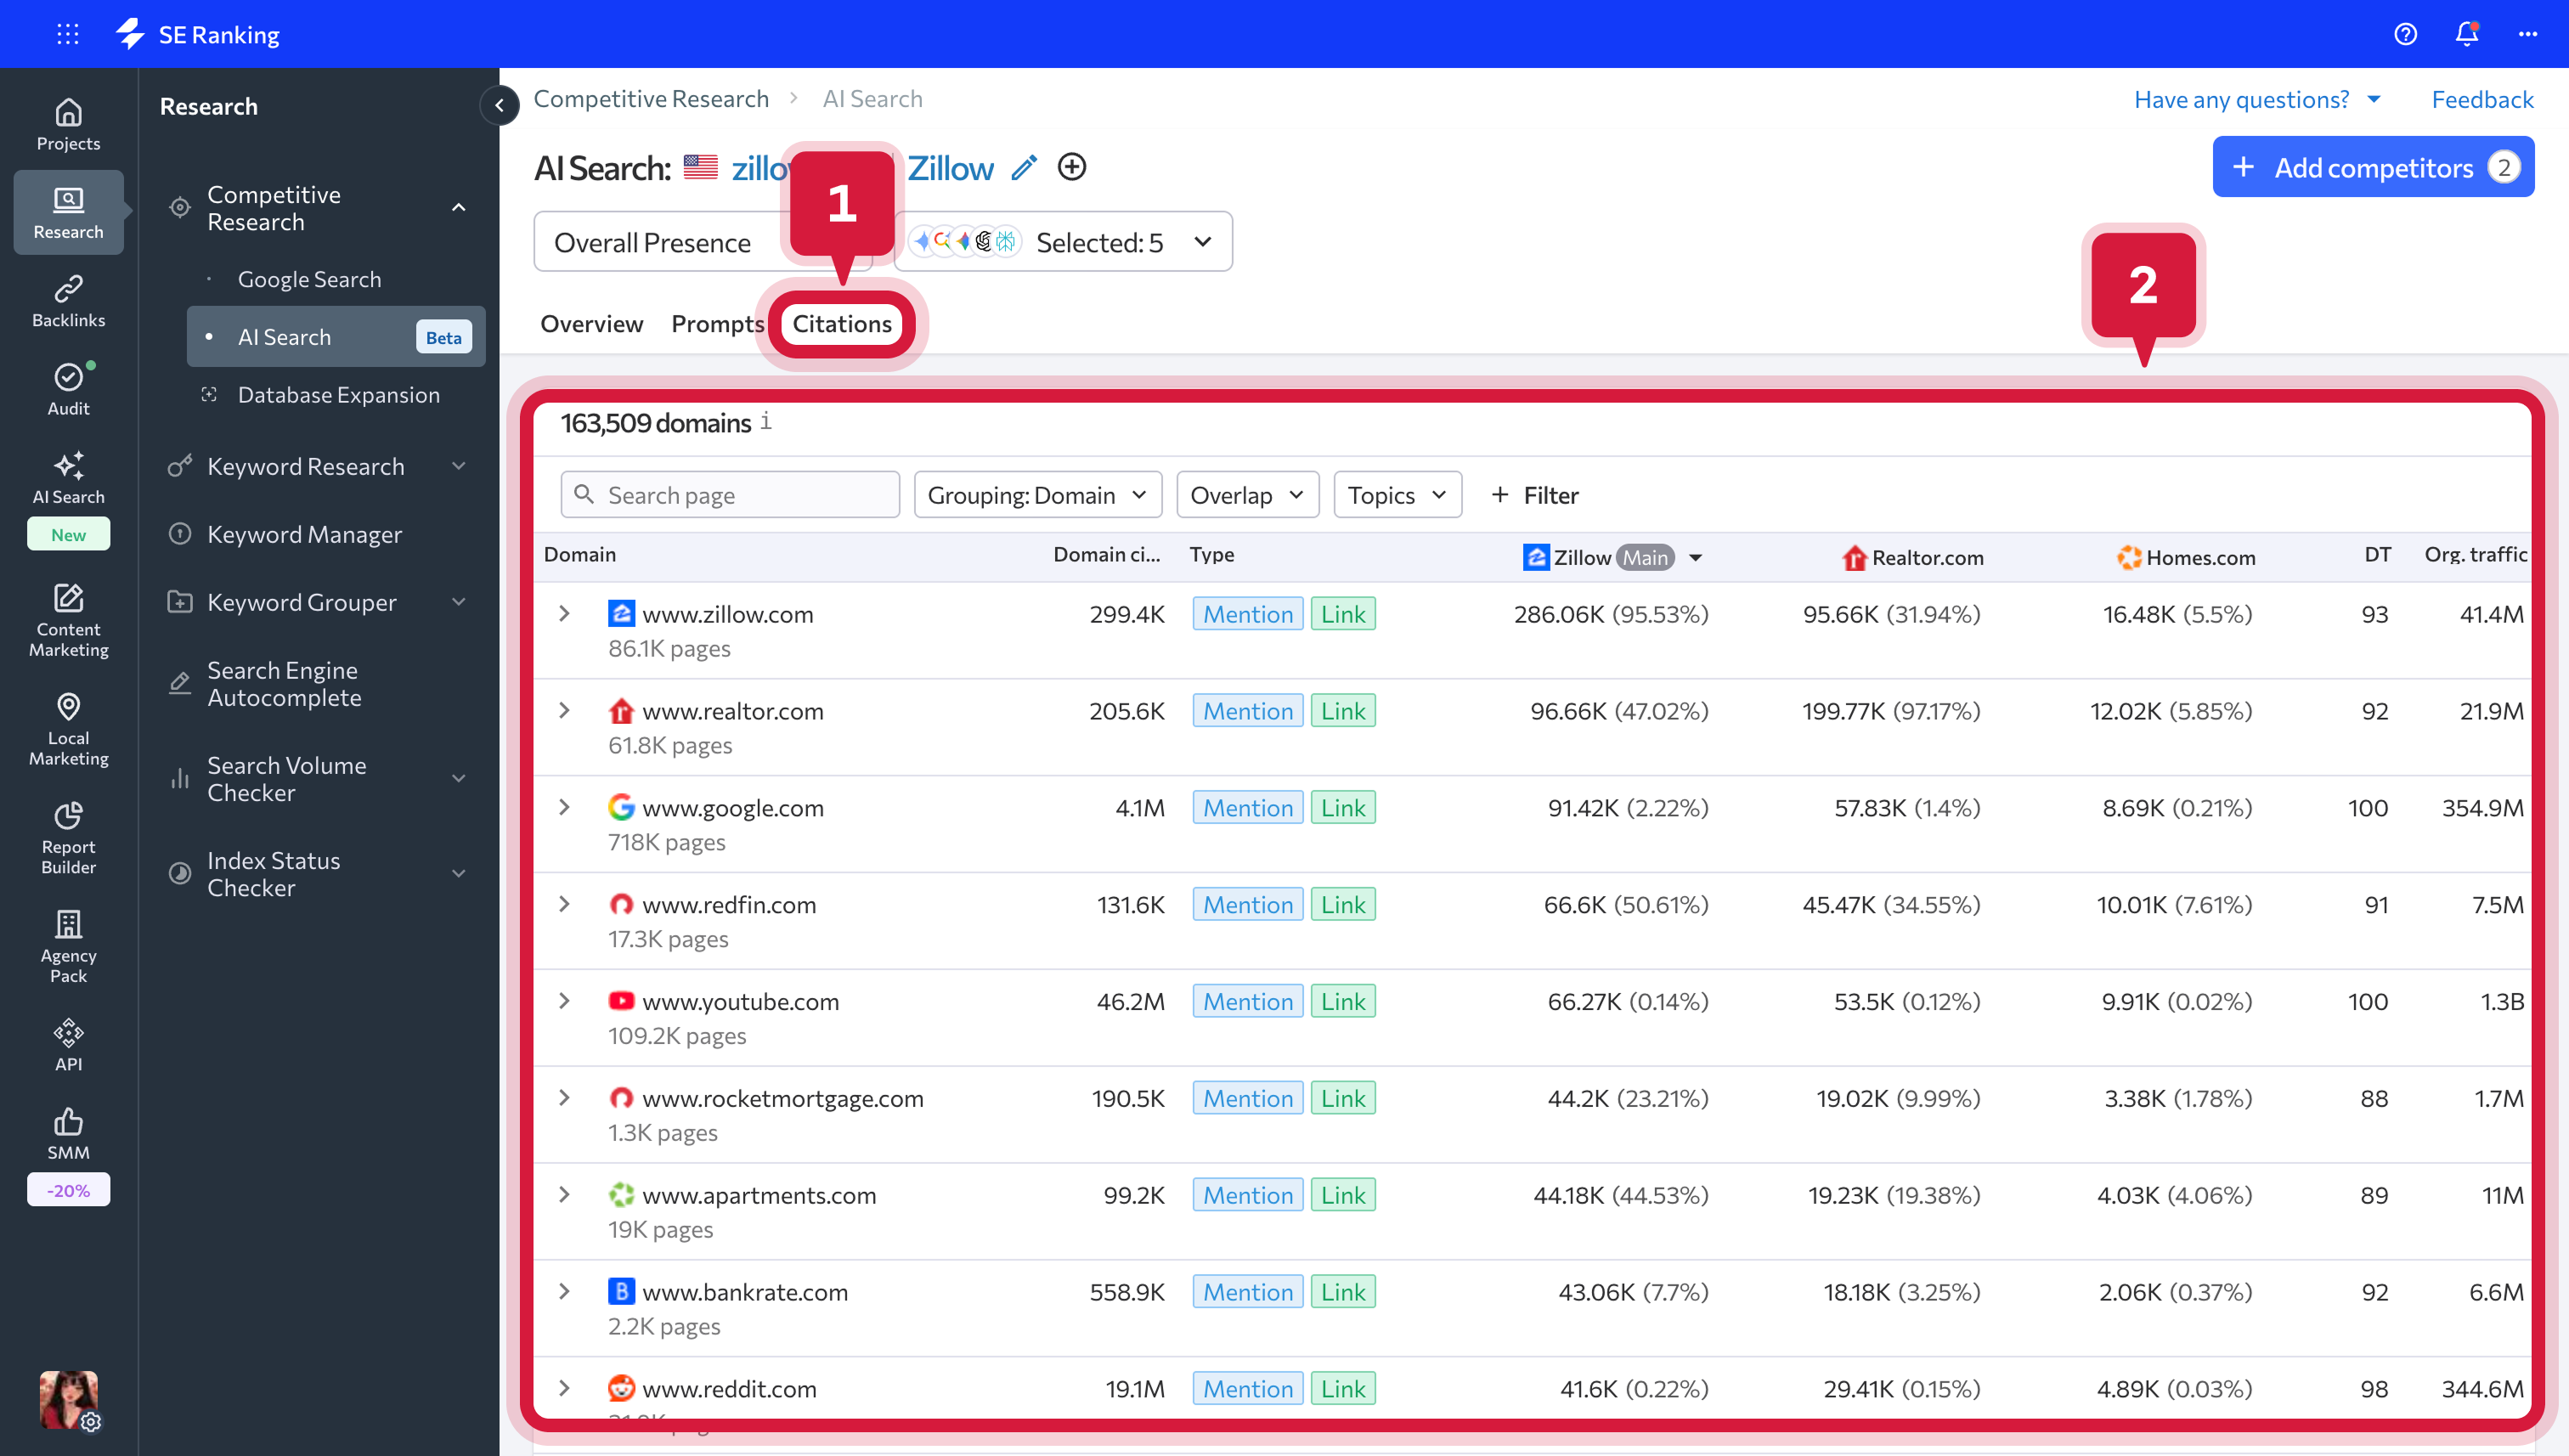Viewport: 2569px width, 1456px height.
Task: Expand the Keyword Grouper menu
Action: (459, 602)
